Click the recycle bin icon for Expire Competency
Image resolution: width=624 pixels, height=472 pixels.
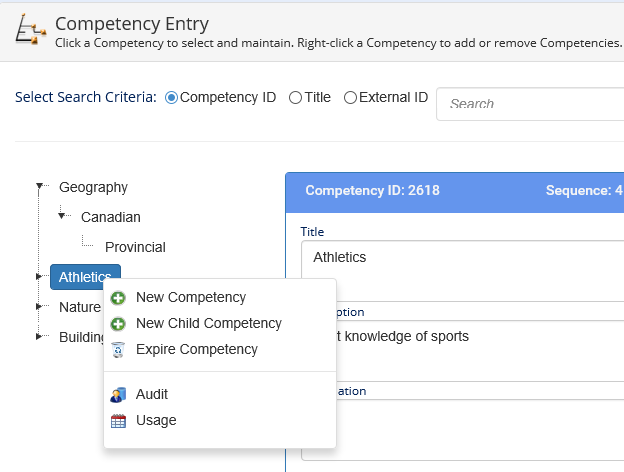[x=118, y=349]
